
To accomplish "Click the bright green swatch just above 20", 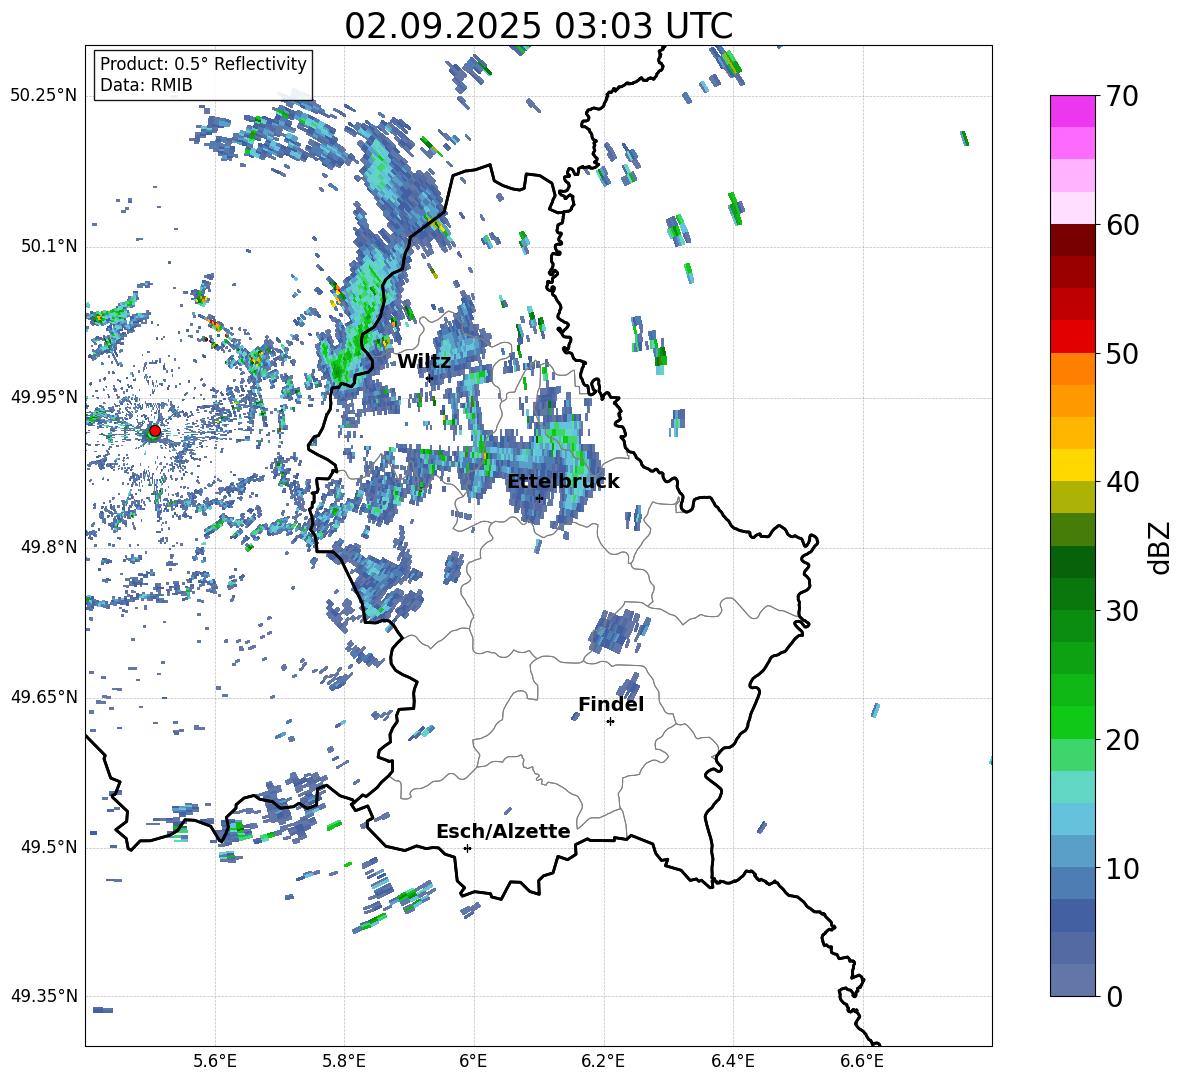I will point(1073,722).
